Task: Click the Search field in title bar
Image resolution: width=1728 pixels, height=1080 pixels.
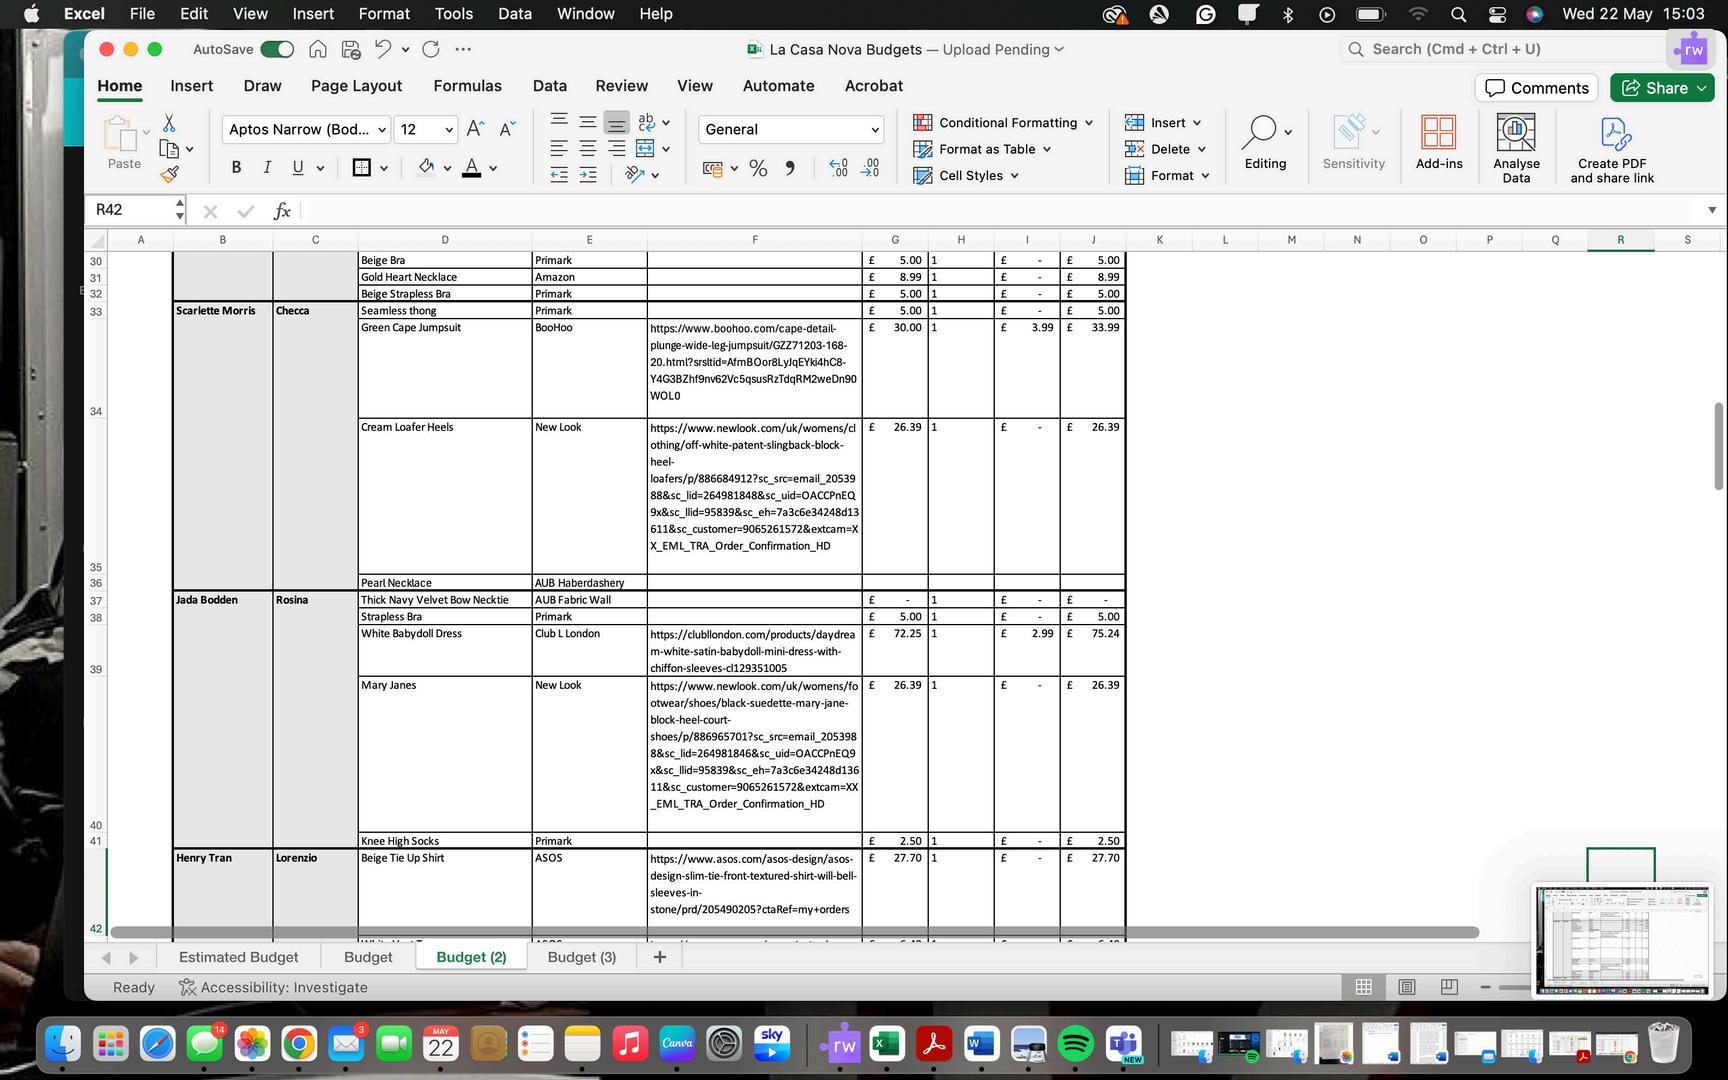Action: click(x=1504, y=49)
